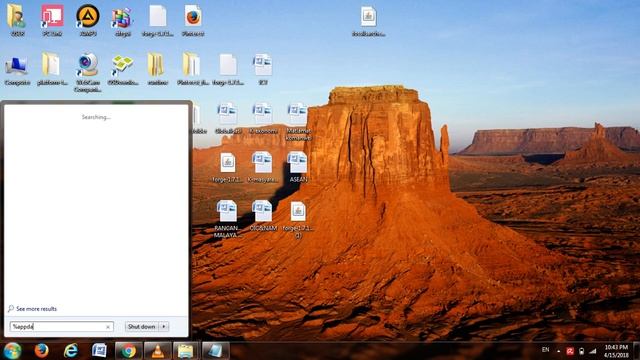This screenshot has height=360, width=640.
Task: Select the forge-1.7.1... (1) jar file
Action: (x=298, y=219)
